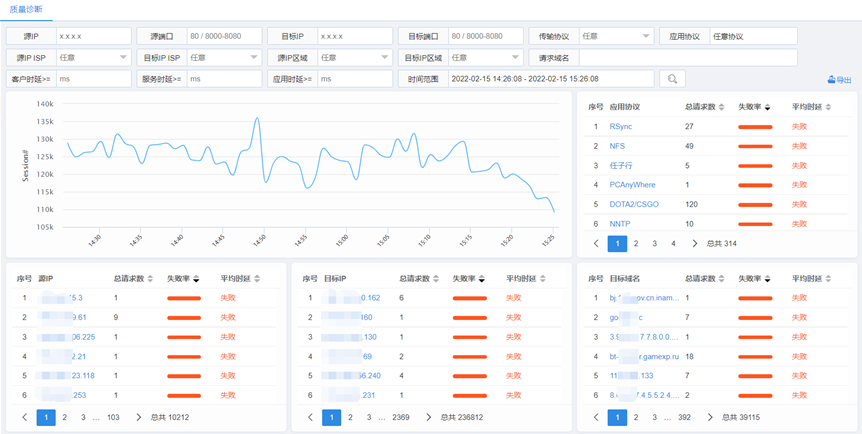Sort target domain table by 平均时延
Screen dimensions: 862x434
[828, 279]
